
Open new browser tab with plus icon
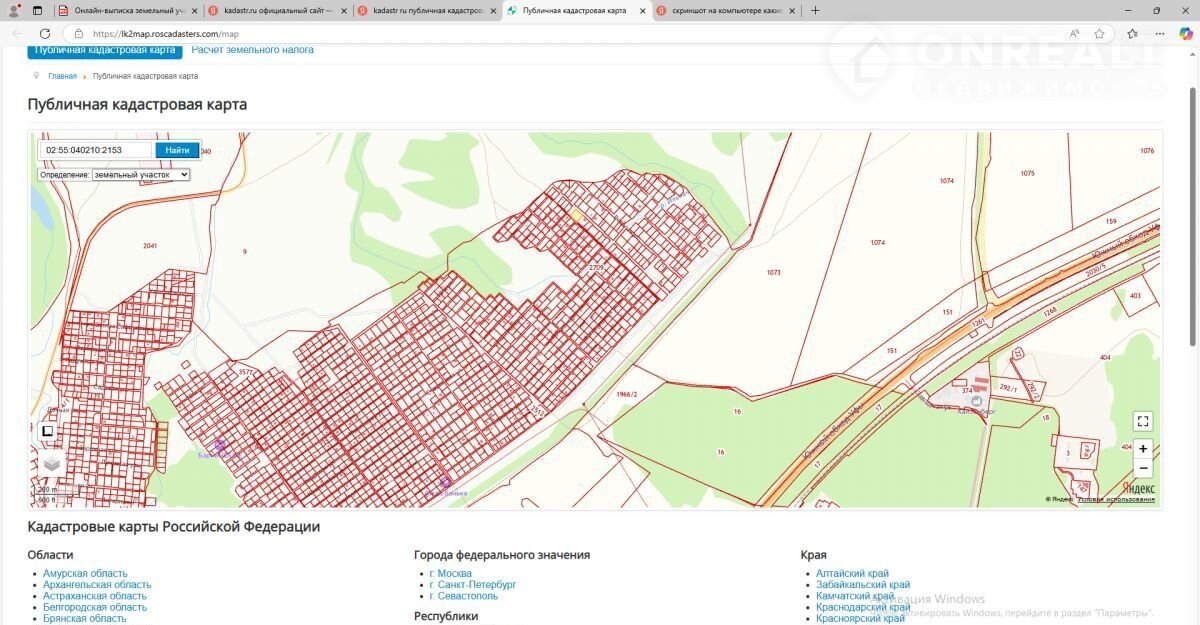pyautogui.click(x=815, y=11)
